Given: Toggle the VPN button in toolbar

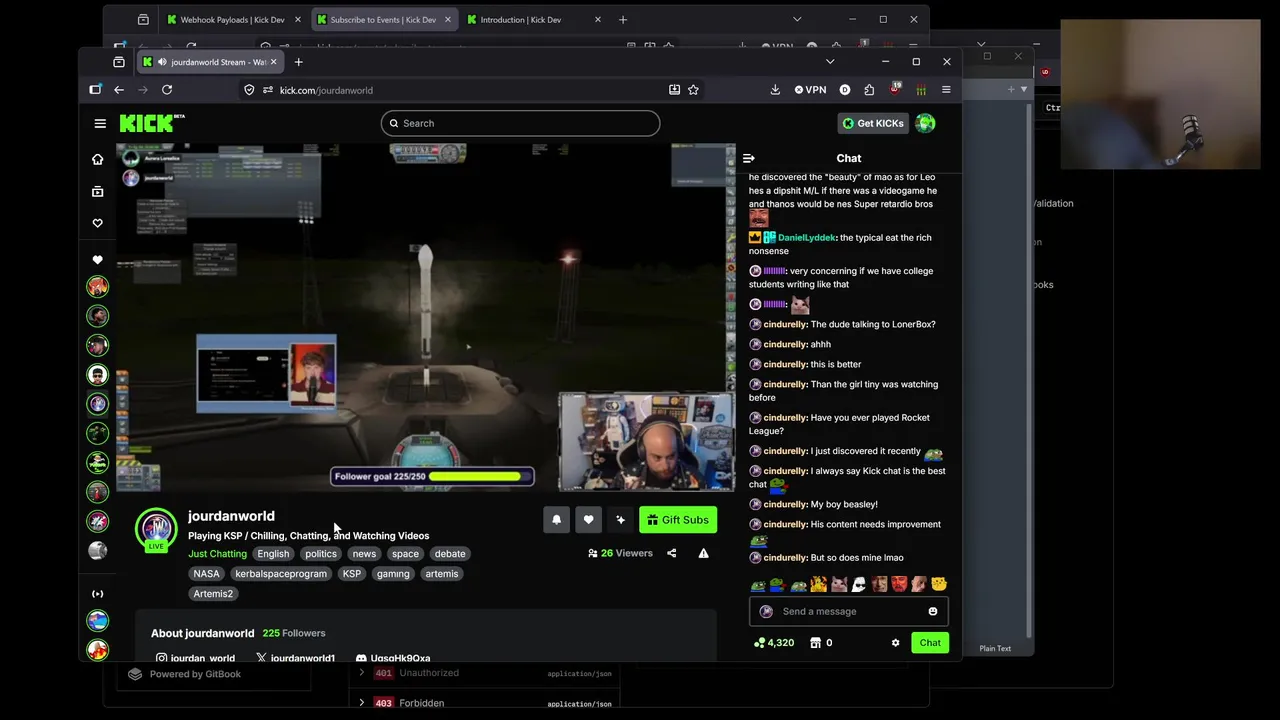Looking at the screenshot, I should tap(810, 90).
